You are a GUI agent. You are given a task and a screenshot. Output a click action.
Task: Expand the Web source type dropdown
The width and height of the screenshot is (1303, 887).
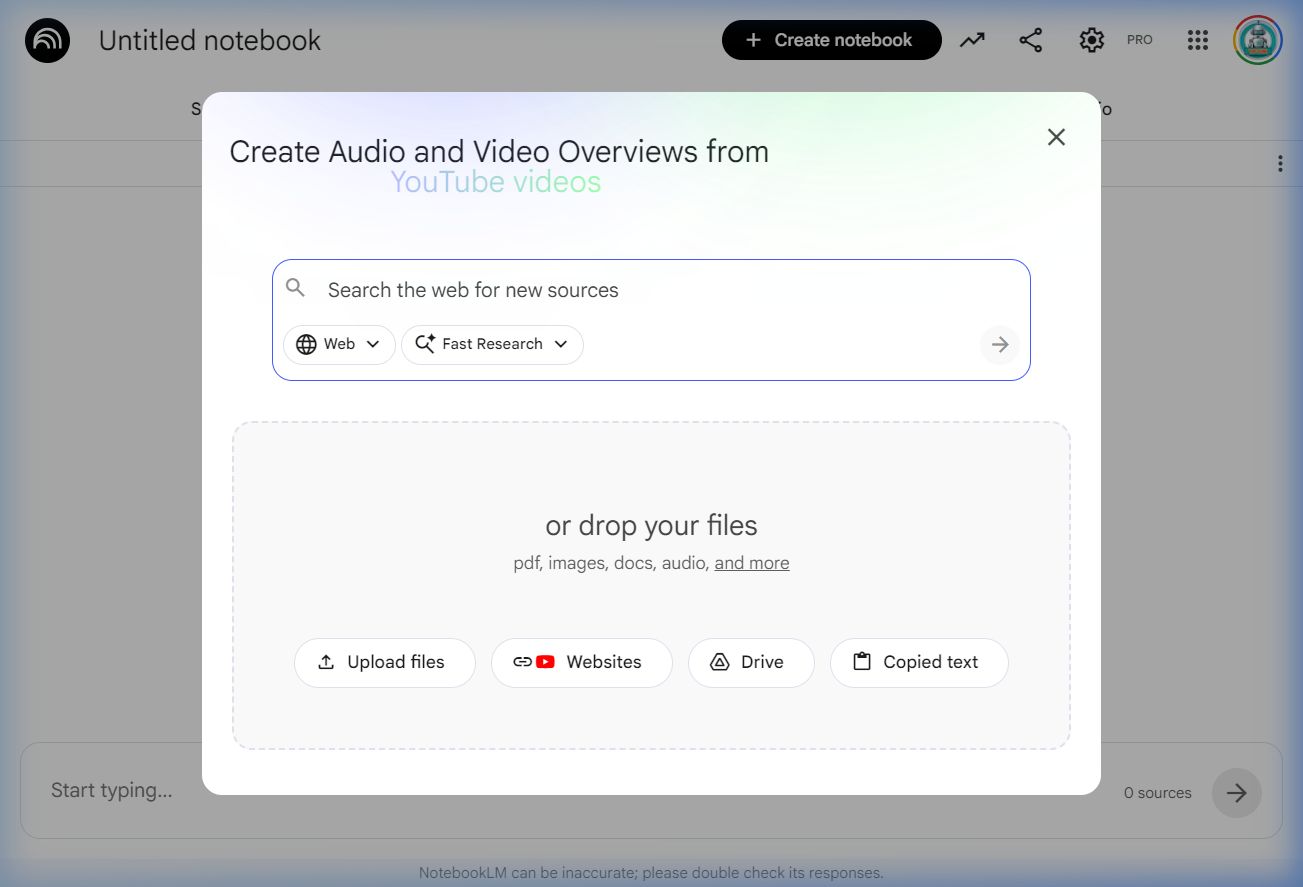tap(339, 344)
